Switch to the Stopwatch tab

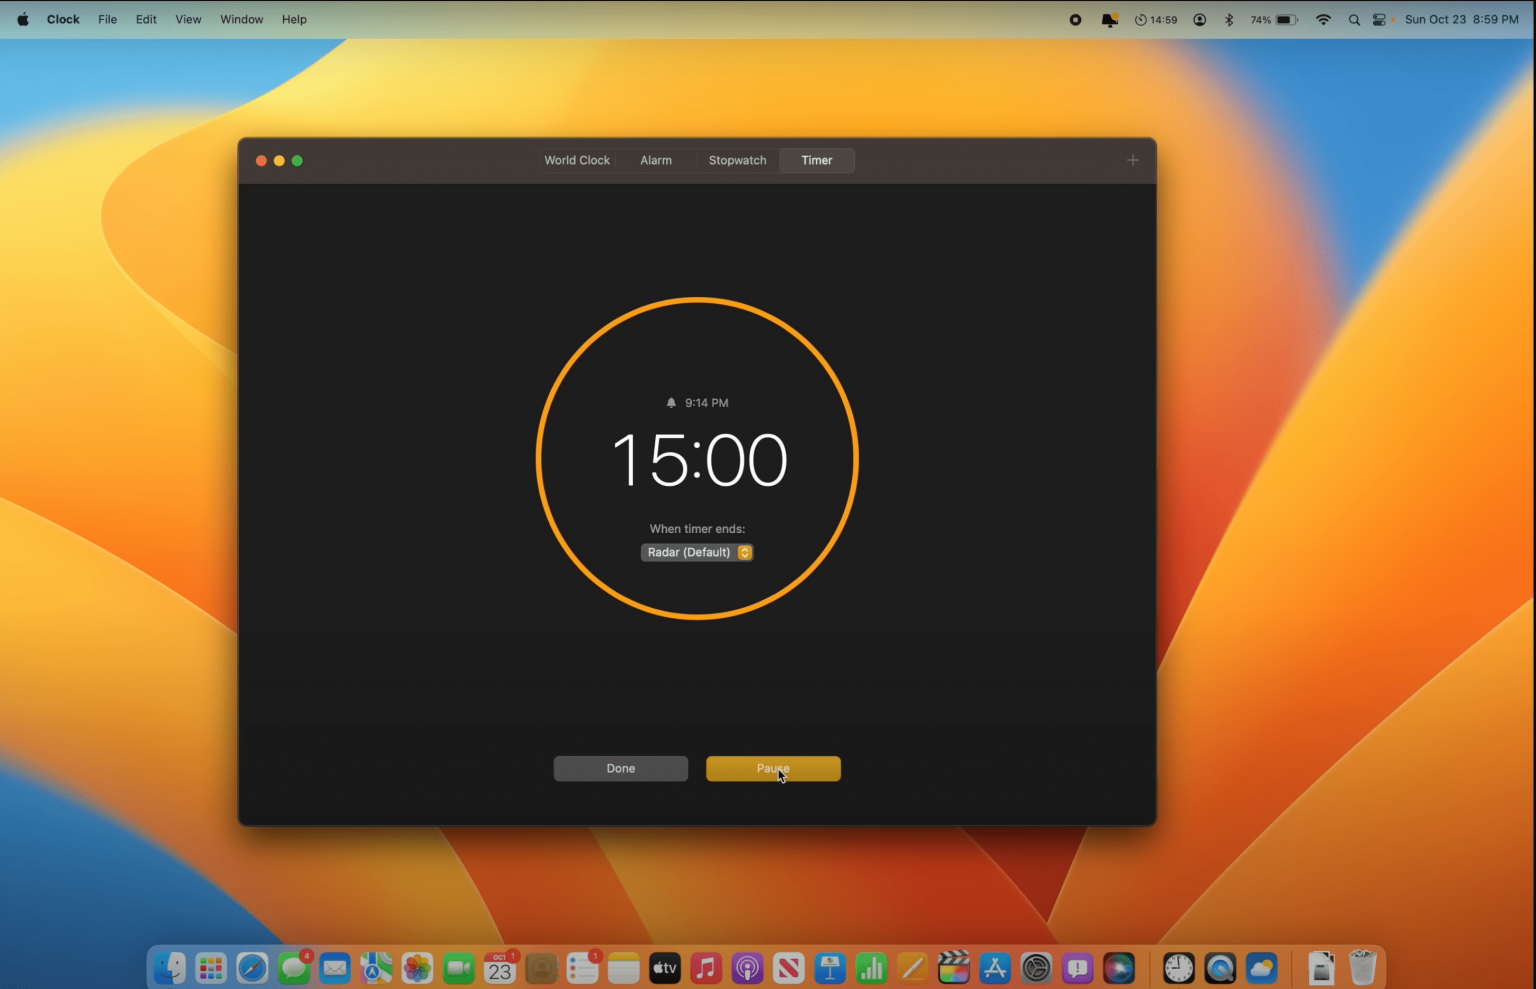(737, 160)
